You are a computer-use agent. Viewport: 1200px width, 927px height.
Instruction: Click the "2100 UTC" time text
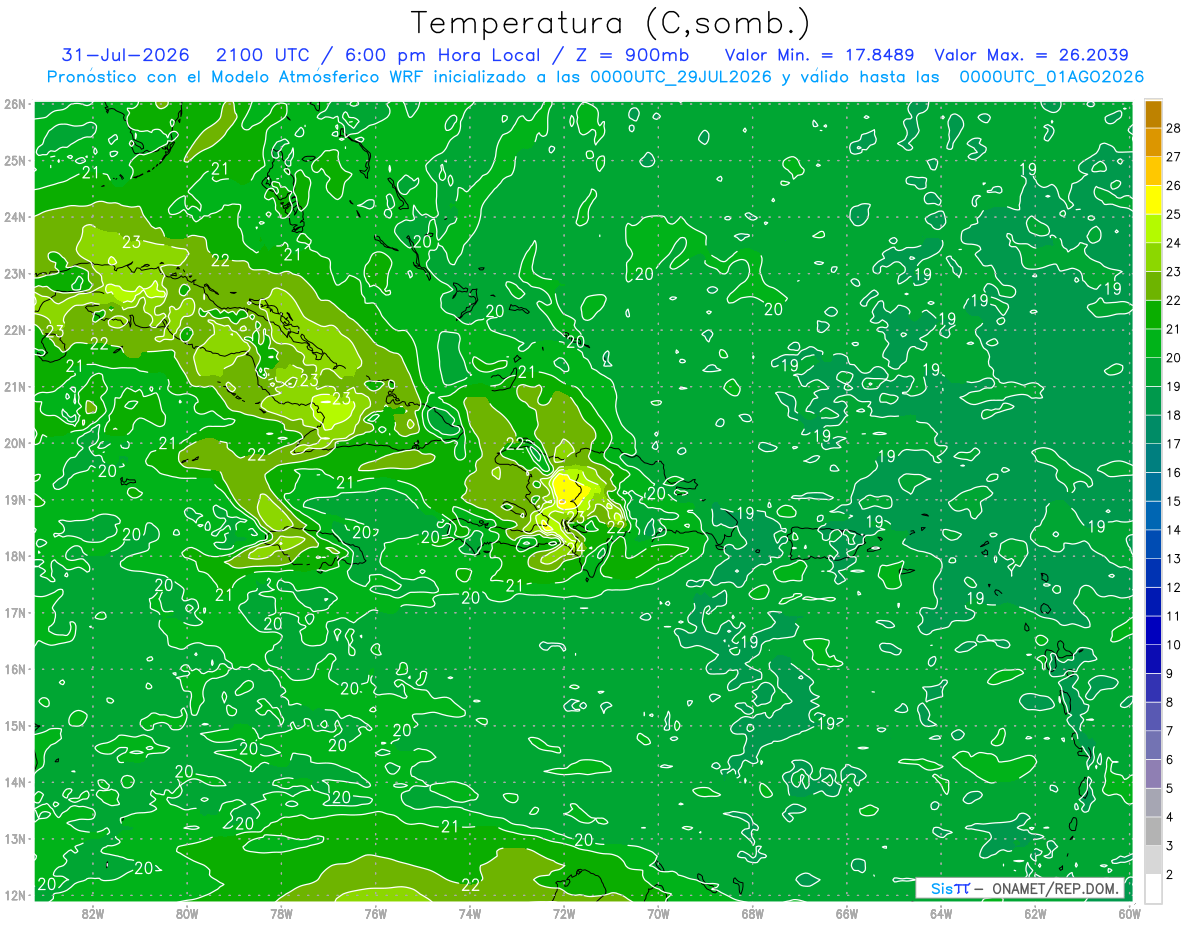pyautogui.click(x=263, y=55)
